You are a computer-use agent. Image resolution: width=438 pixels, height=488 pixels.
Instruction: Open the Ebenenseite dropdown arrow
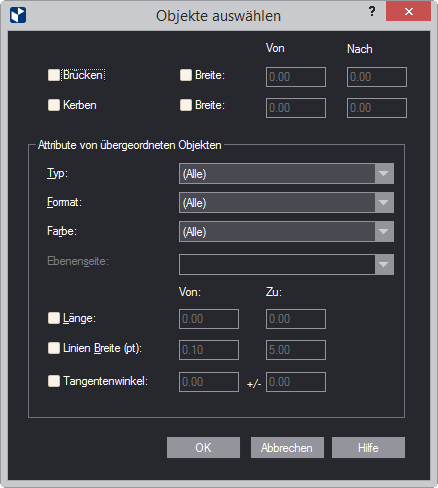point(384,265)
